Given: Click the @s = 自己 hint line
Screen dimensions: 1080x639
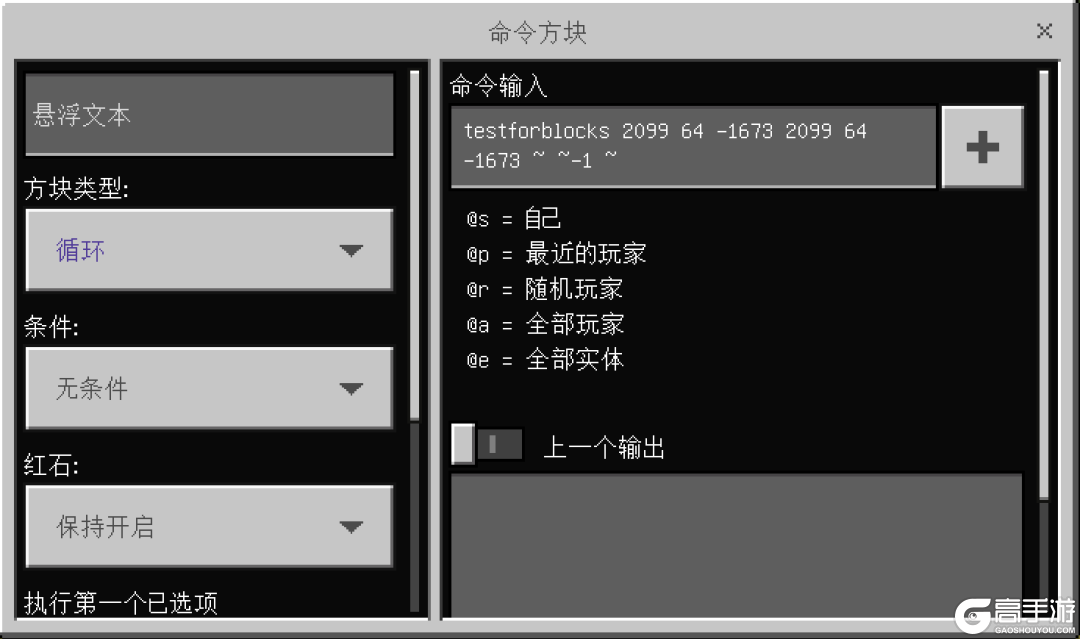Looking at the screenshot, I should (514, 219).
